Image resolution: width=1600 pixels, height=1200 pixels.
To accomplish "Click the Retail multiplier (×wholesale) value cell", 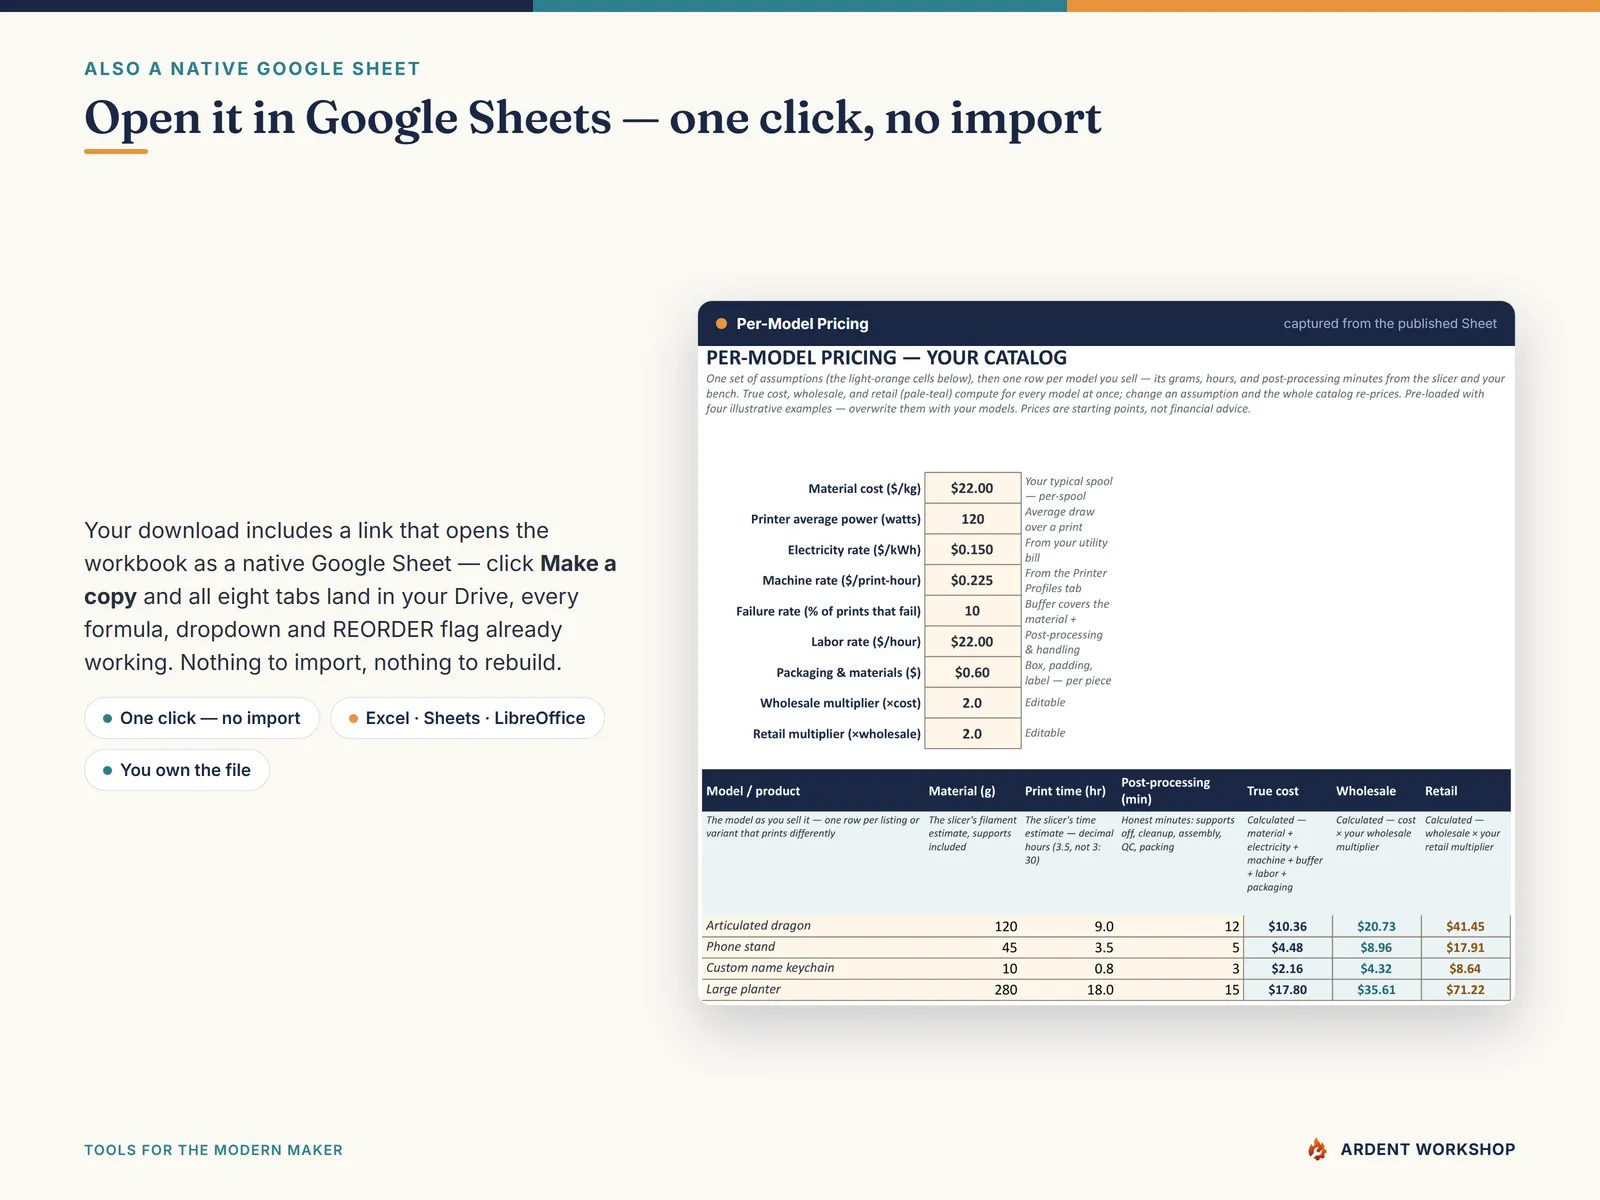I will (x=972, y=734).
